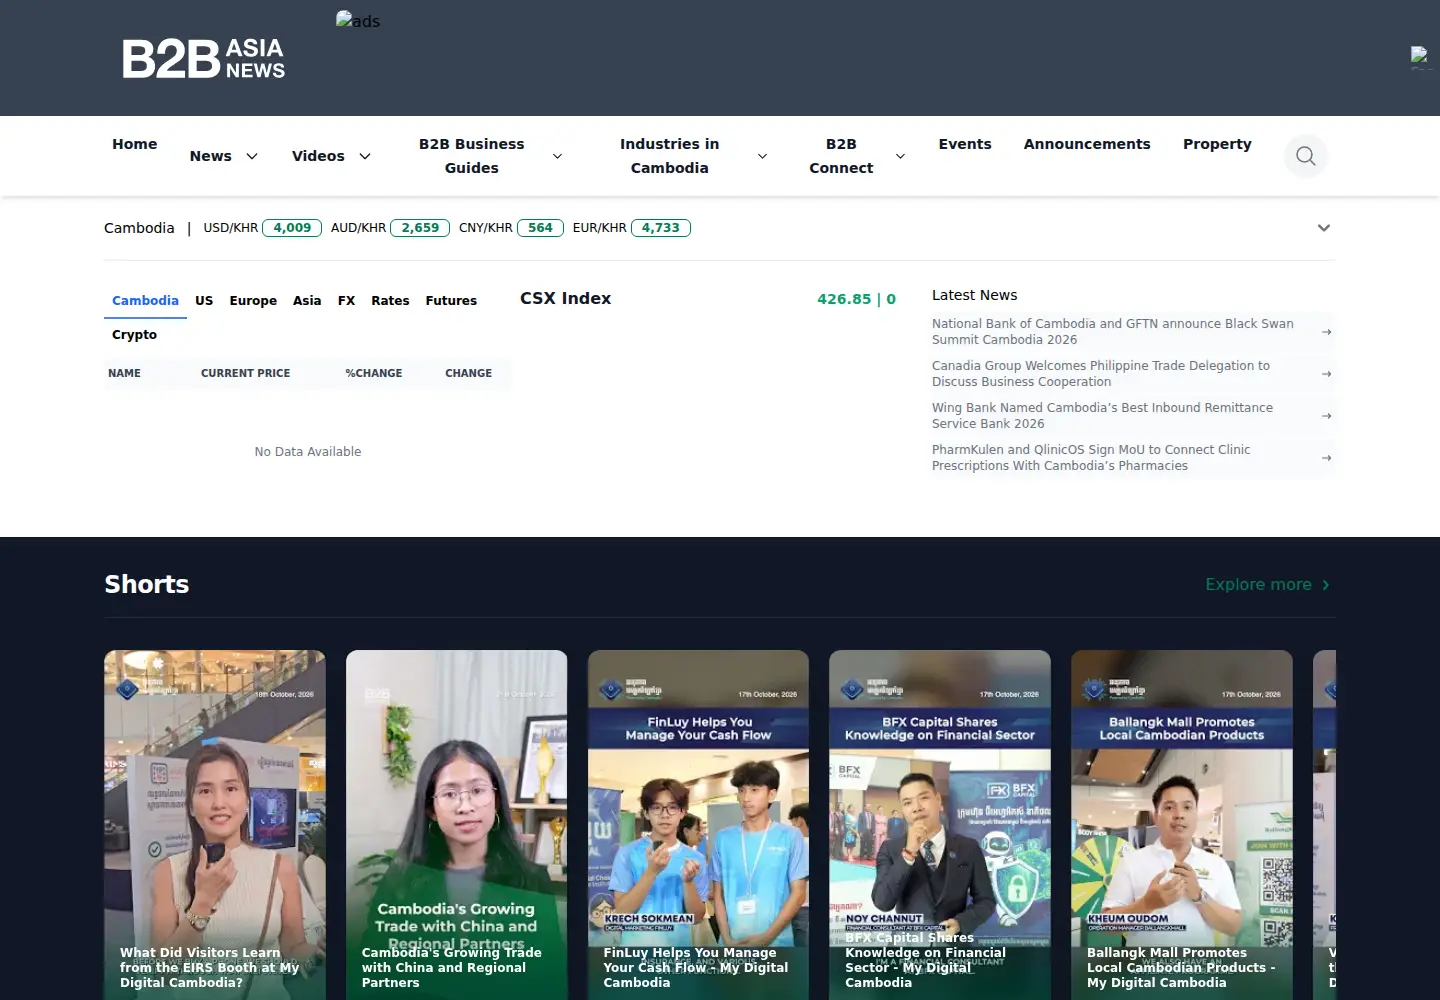Click the Cambodia ticker label
Image resolution: width=1440 pixels, height=1000 pixels.
pyautogui.click(x=139, y=228)
